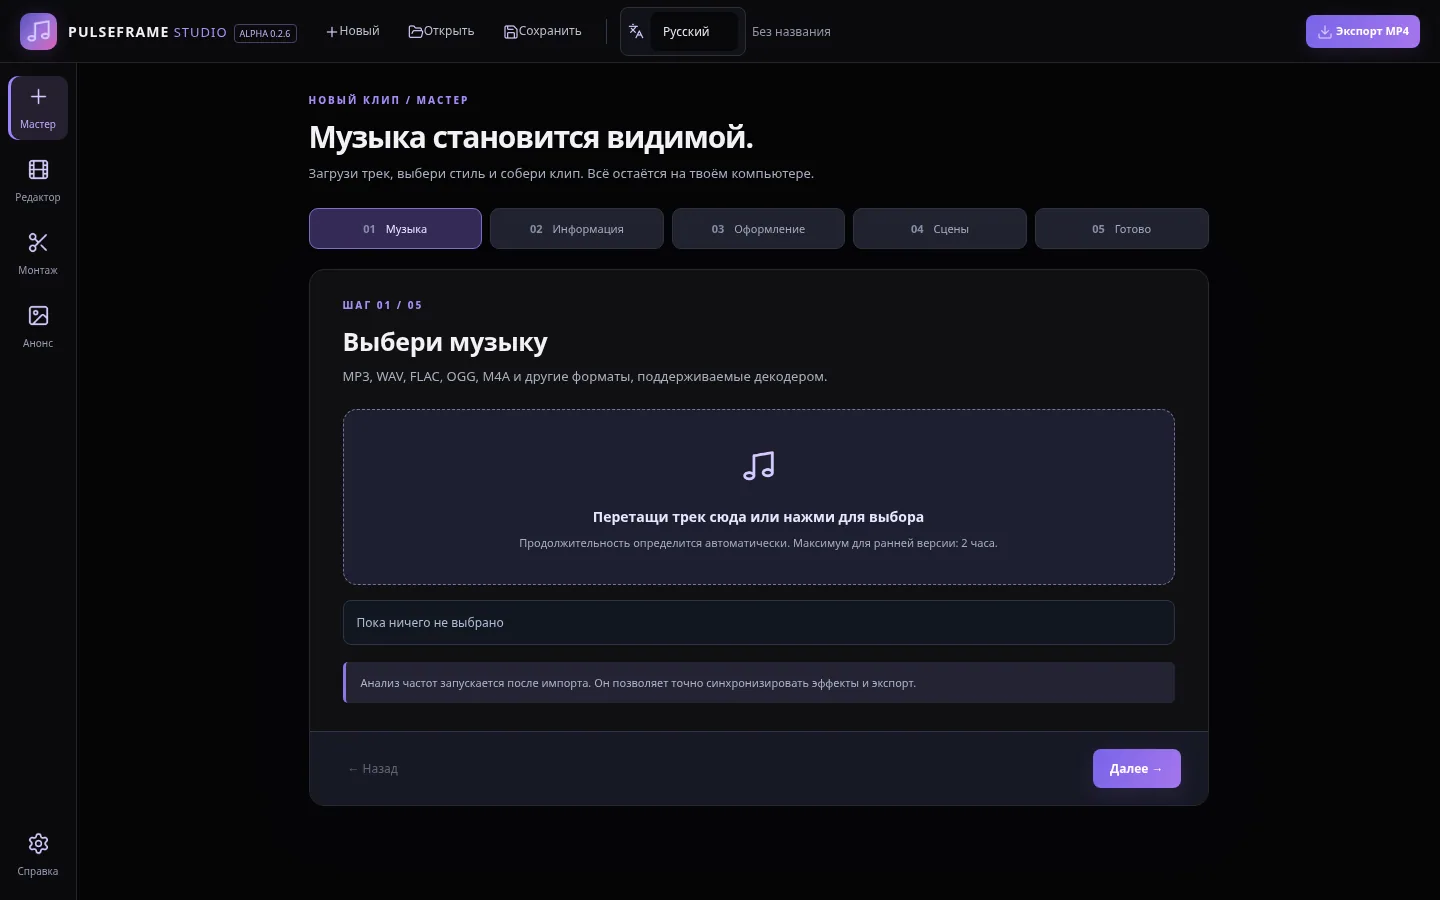Select the 01 Музыка step tab
This screenshot has width=1440, height=900.
tap(395, 228)
